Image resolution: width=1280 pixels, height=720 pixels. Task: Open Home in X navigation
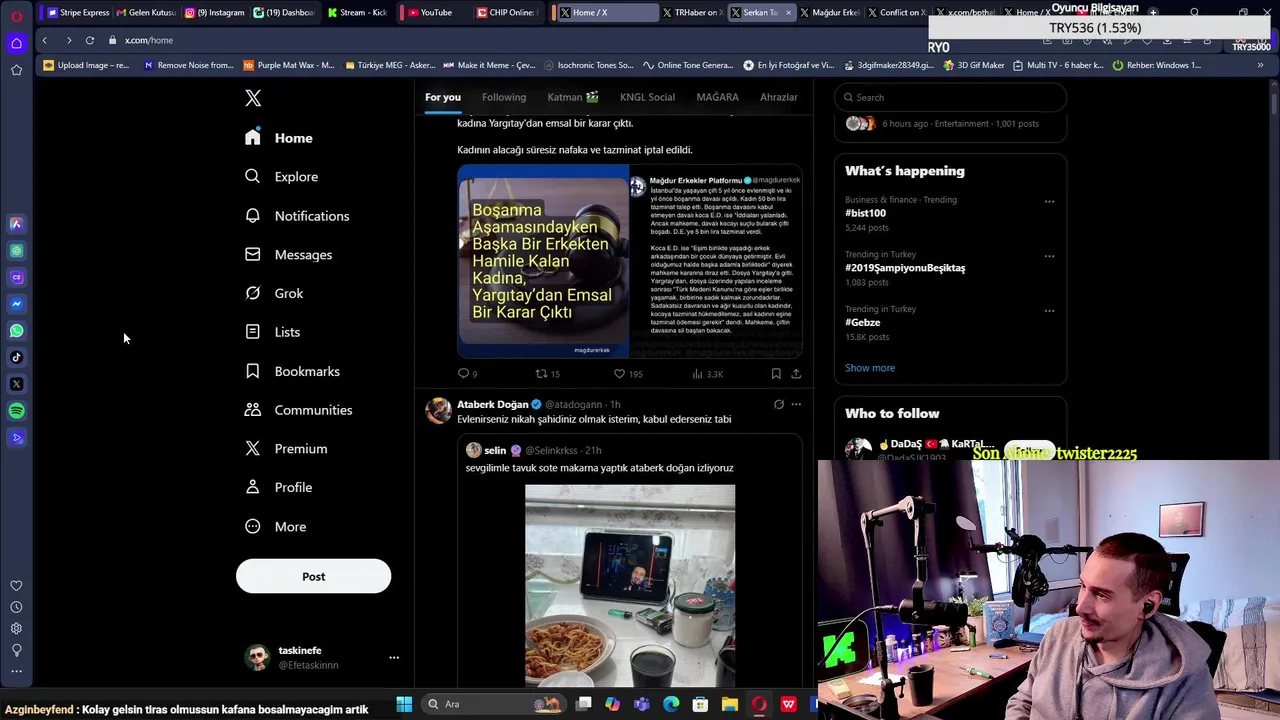pos(279,138)
